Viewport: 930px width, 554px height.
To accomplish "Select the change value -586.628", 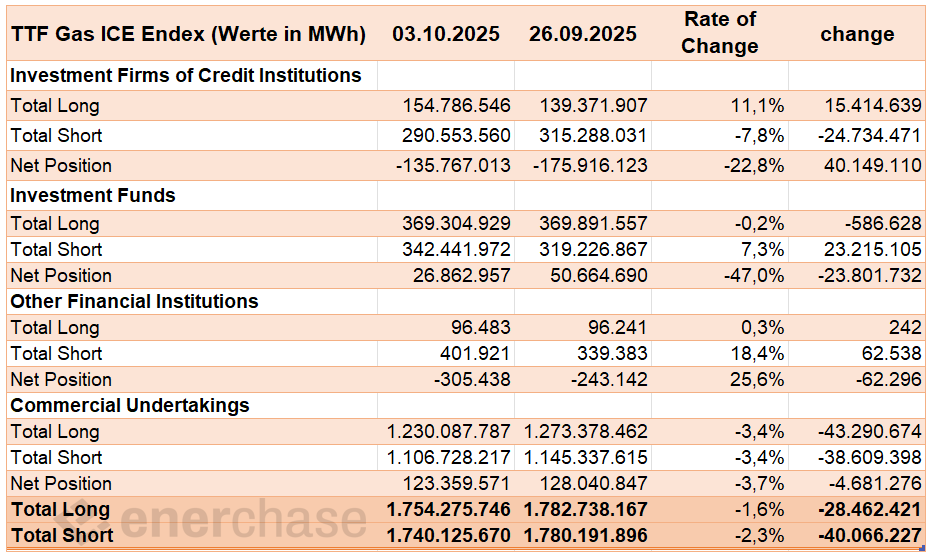I will [884, 224].
